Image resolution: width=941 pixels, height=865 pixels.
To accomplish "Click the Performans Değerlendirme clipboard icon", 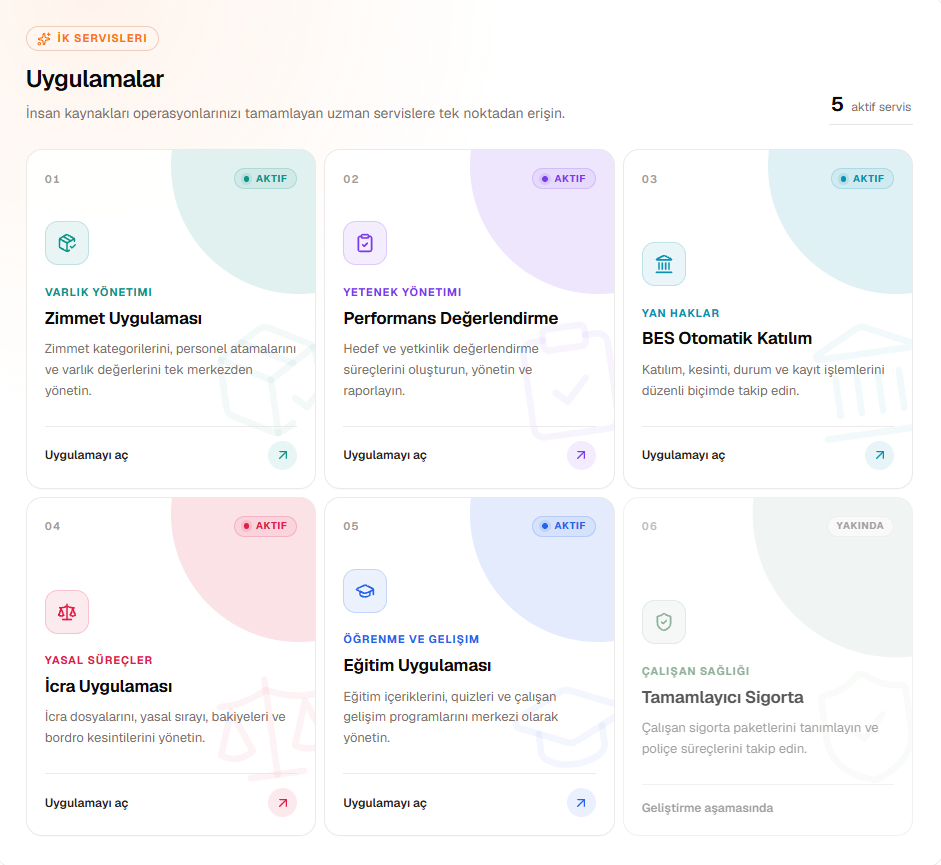I will tap(365, 243).
